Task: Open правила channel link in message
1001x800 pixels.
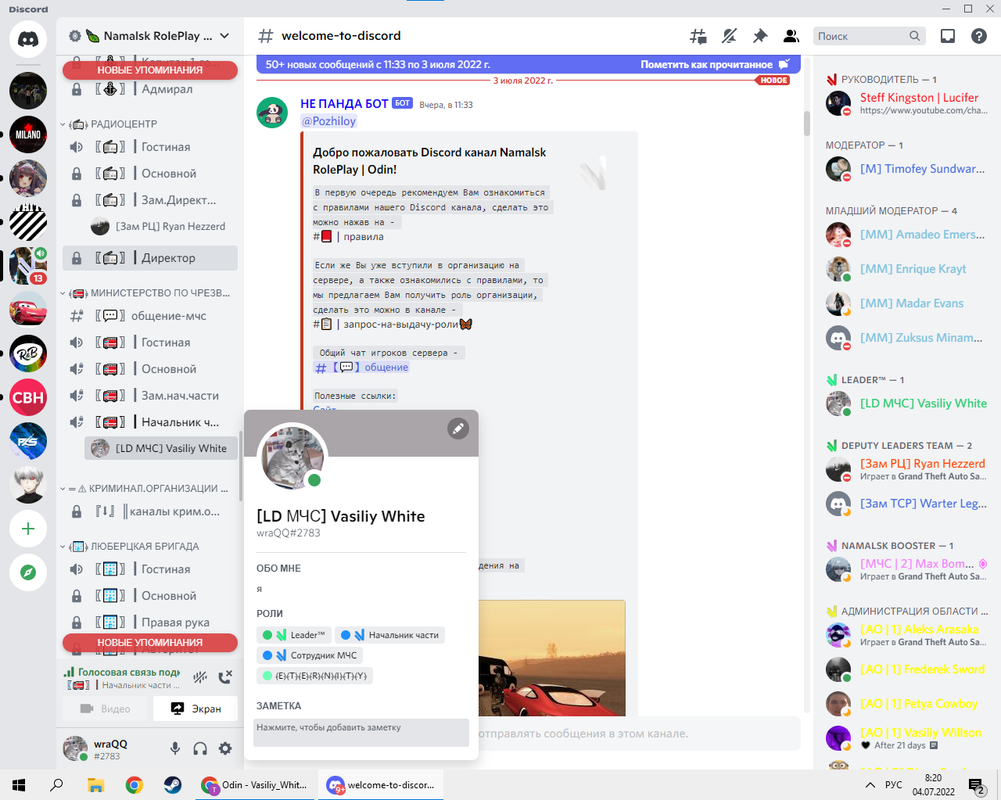Action: tap(349, 237)
